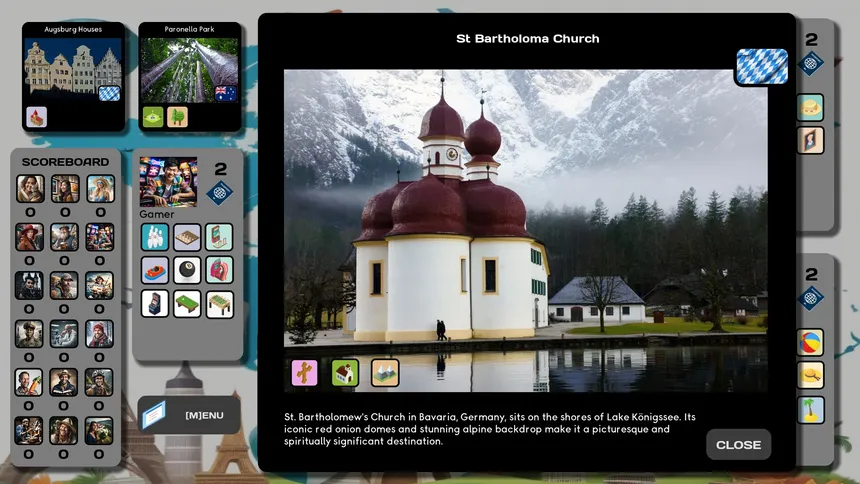Click the passport icon in the Gamer panel
860x484 pixels.
(219, 193)
